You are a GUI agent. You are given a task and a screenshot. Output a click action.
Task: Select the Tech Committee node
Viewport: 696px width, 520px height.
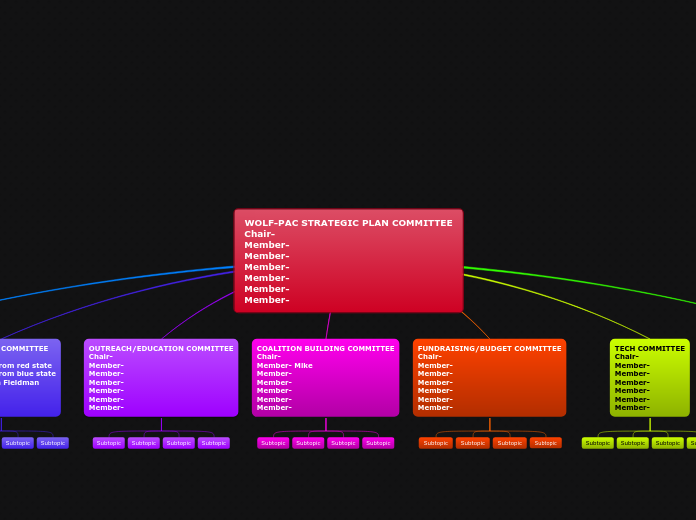coord(650,378)
